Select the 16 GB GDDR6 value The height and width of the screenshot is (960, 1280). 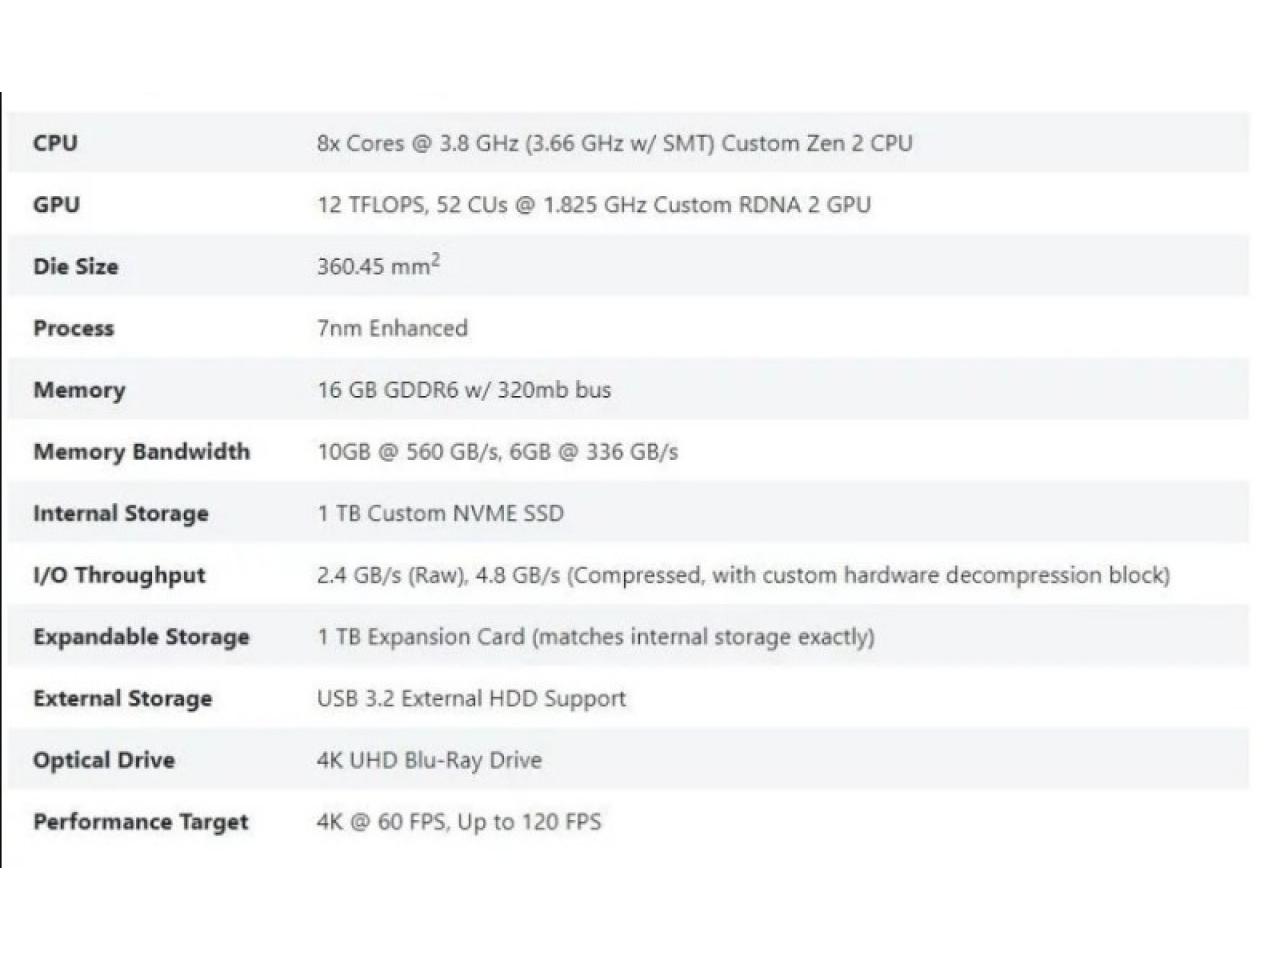pyautogui.click(x=464, y=390)
